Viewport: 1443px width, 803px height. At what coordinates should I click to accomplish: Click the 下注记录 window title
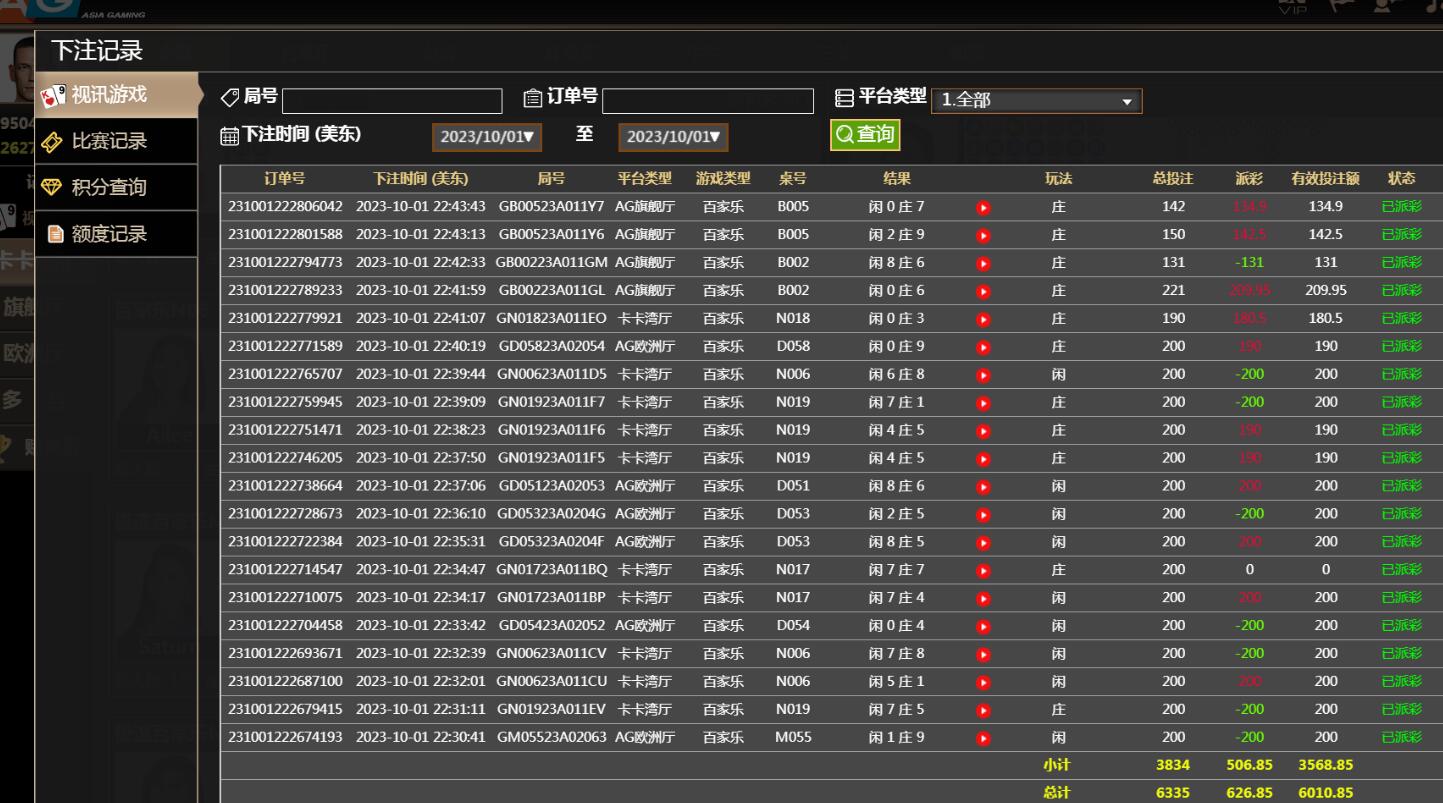[97, 49]
